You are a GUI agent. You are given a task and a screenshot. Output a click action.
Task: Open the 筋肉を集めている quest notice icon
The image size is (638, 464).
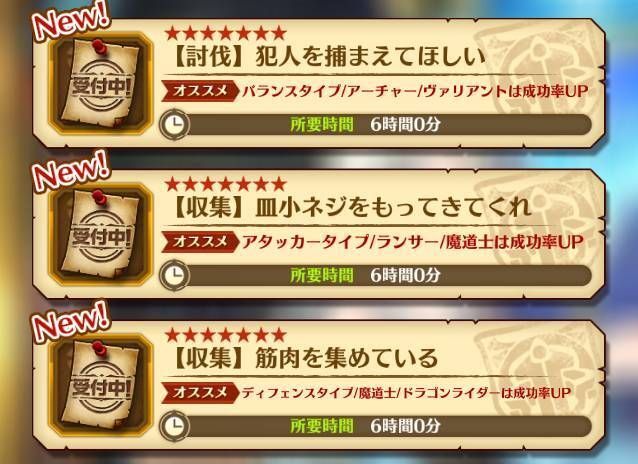(x=101, y=385)
